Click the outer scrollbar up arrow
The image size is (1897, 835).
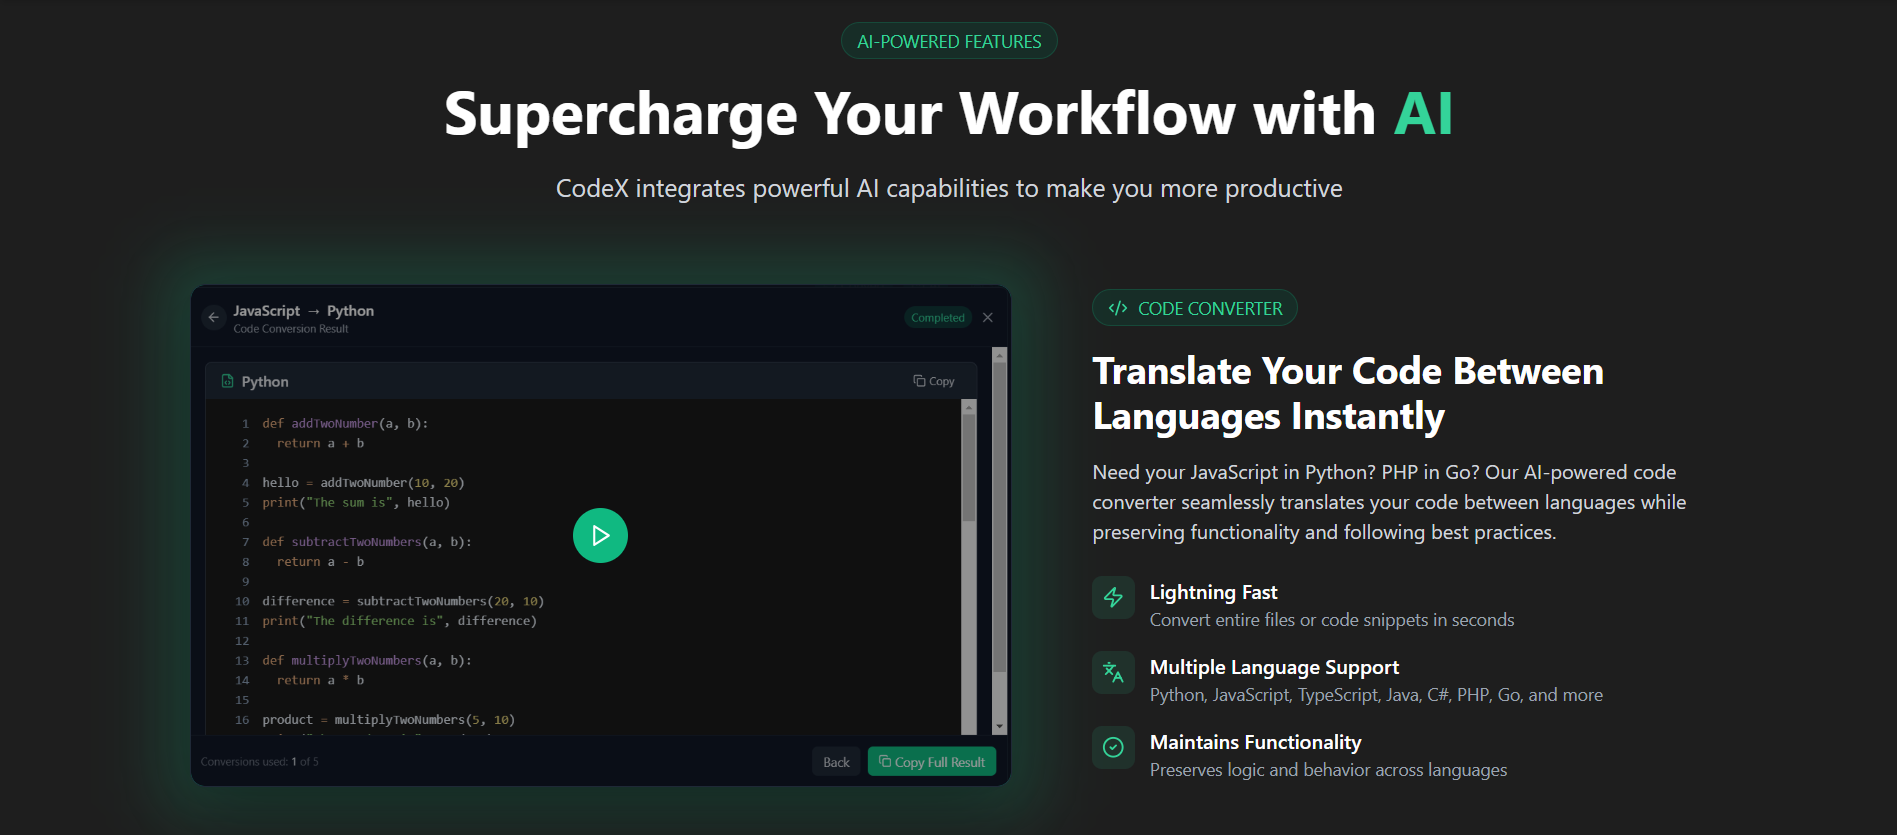tap(999, 355)
